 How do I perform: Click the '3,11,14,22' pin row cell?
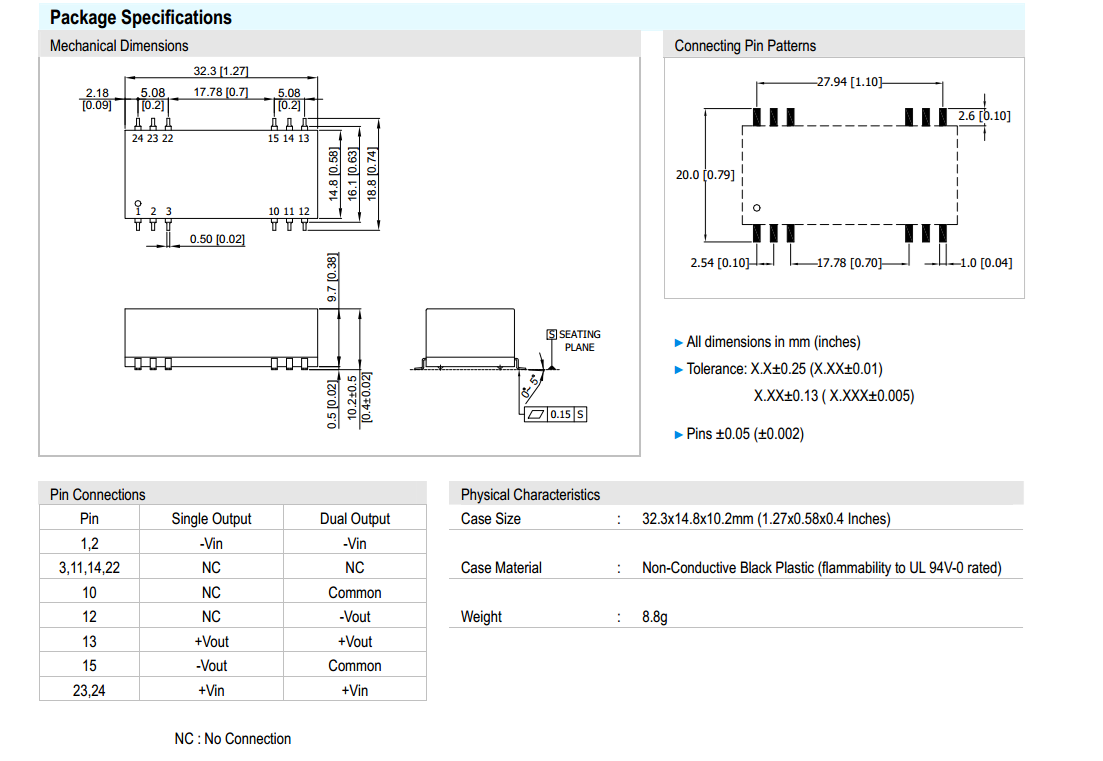(x=90, y=567)
